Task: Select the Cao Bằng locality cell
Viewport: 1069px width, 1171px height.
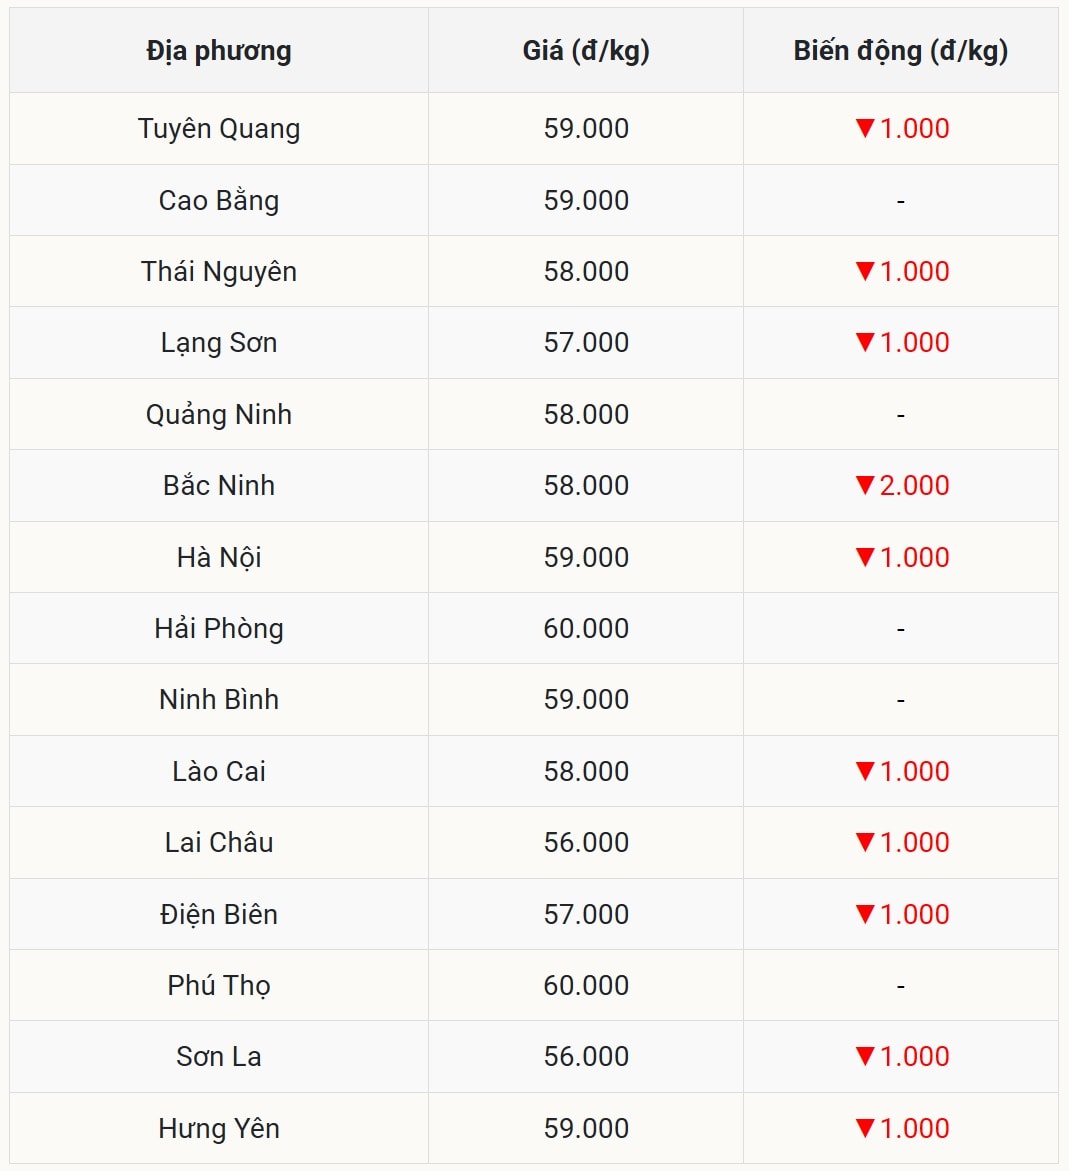Action: coord(219,200)
